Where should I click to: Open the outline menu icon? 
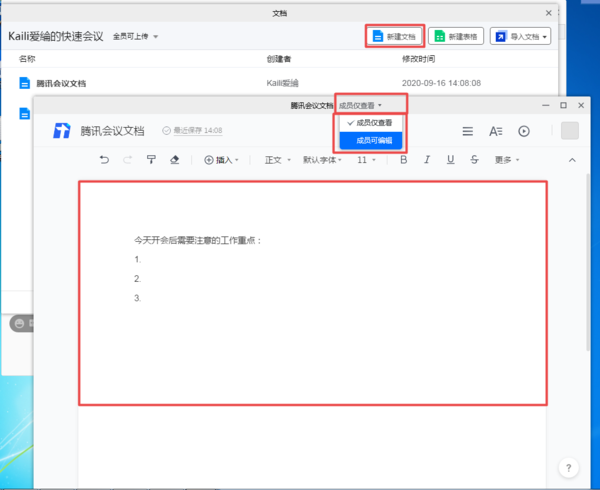point(467,131)
